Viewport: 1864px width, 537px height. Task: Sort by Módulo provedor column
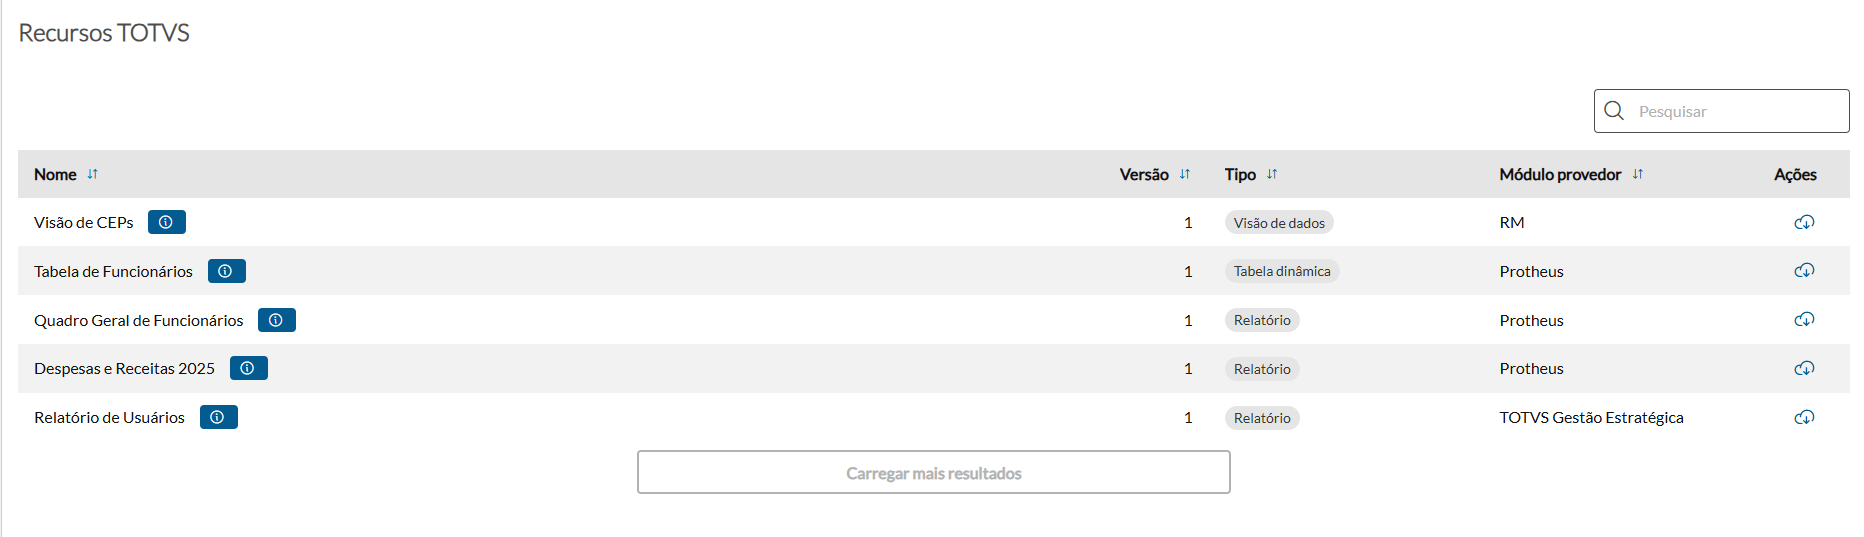[x=1638, y=174]
